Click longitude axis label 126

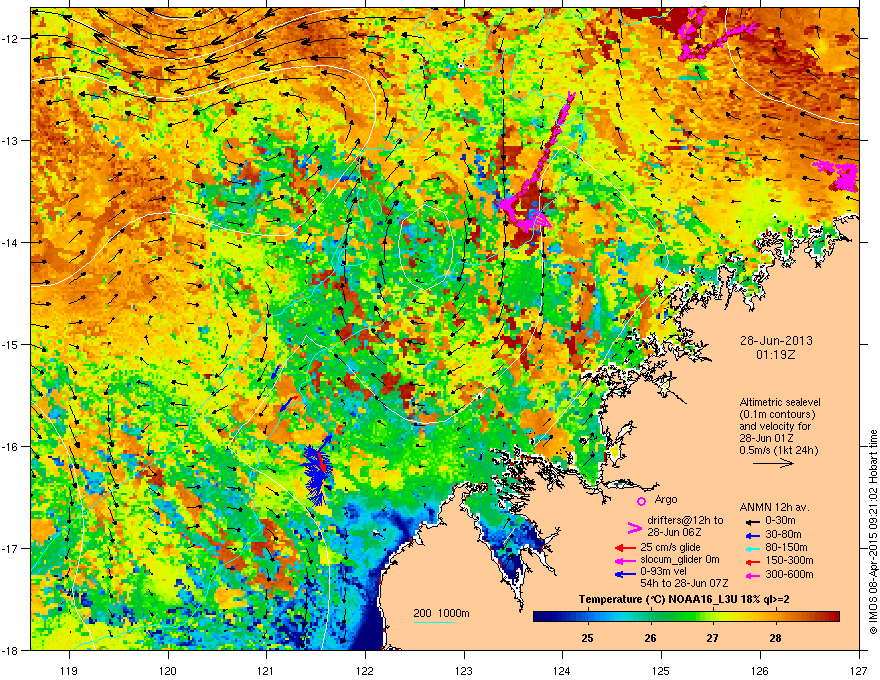pos(760,670)
